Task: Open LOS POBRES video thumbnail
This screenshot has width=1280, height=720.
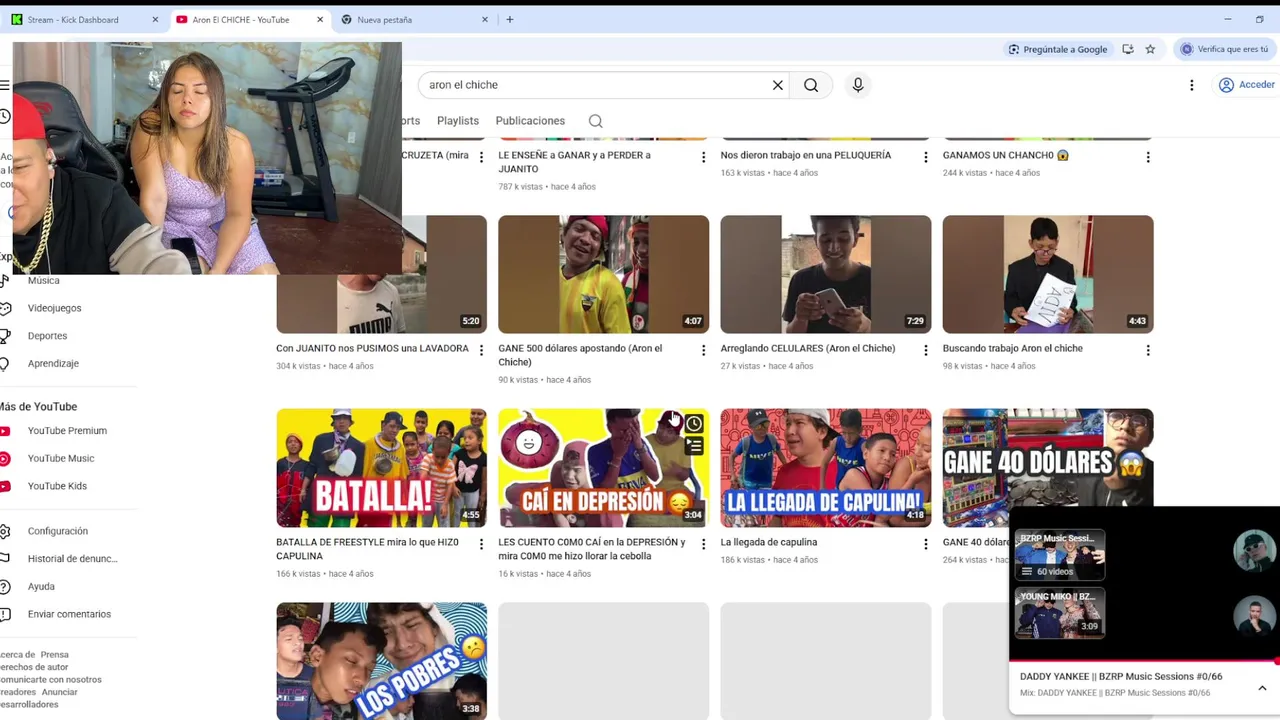Action: (x=381, y=660)
